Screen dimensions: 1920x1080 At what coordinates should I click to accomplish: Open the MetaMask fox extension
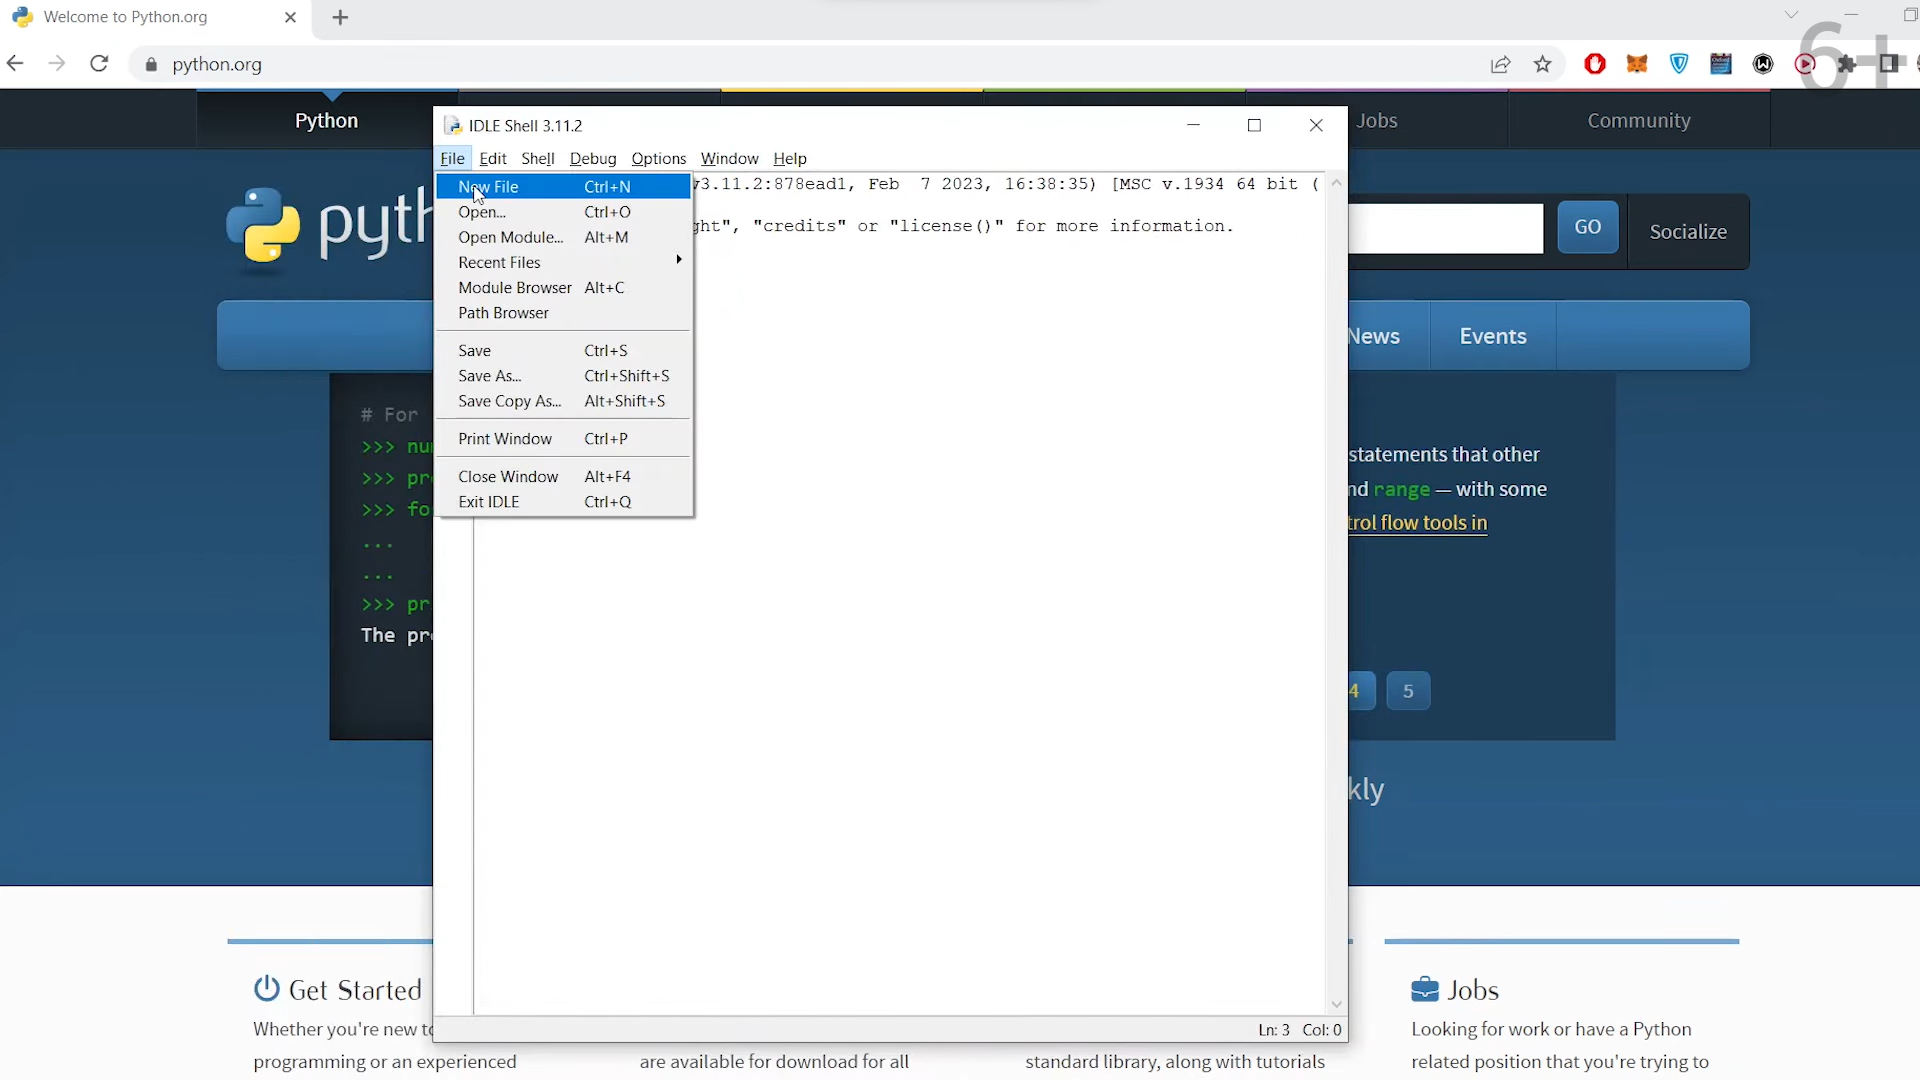1637,64
